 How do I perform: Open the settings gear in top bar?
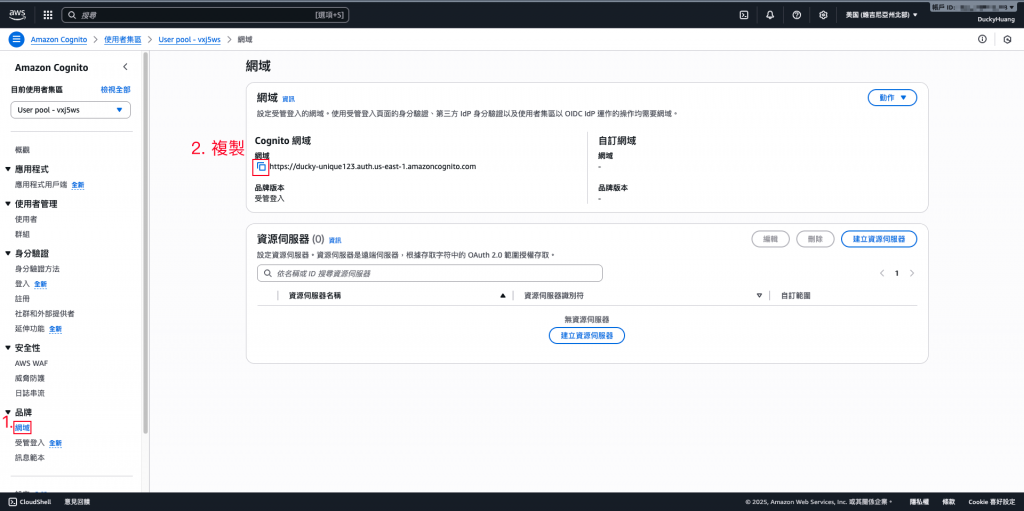point(823,14)
